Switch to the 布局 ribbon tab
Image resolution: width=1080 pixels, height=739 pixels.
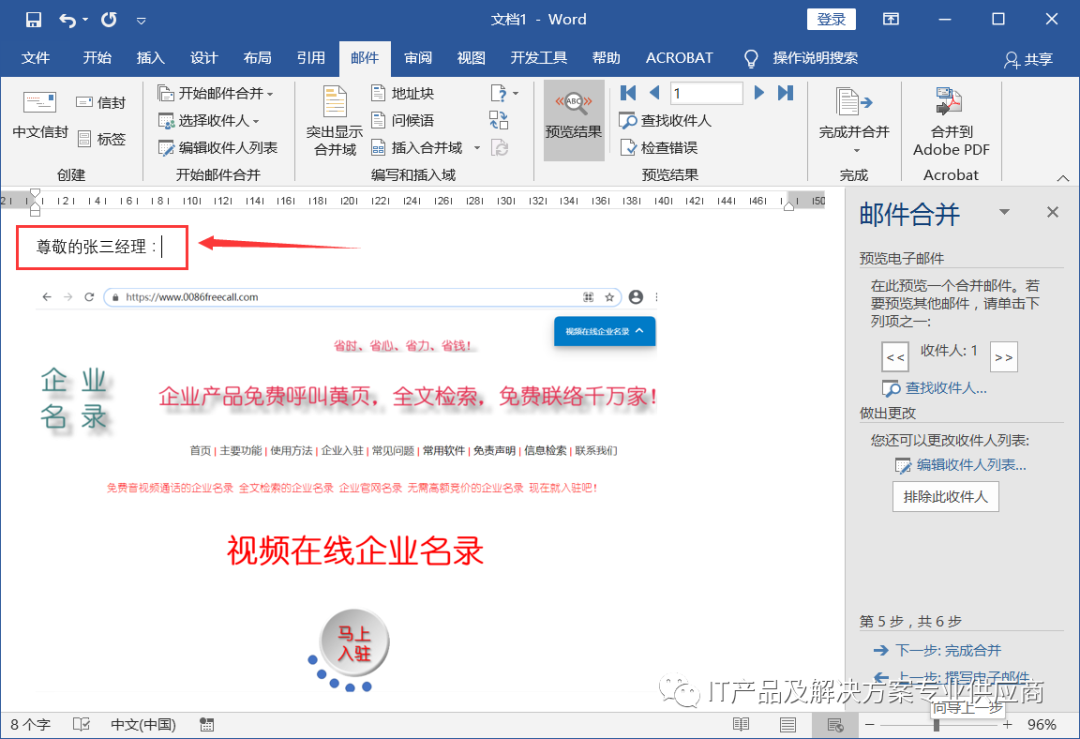click(x=257, y=58)
